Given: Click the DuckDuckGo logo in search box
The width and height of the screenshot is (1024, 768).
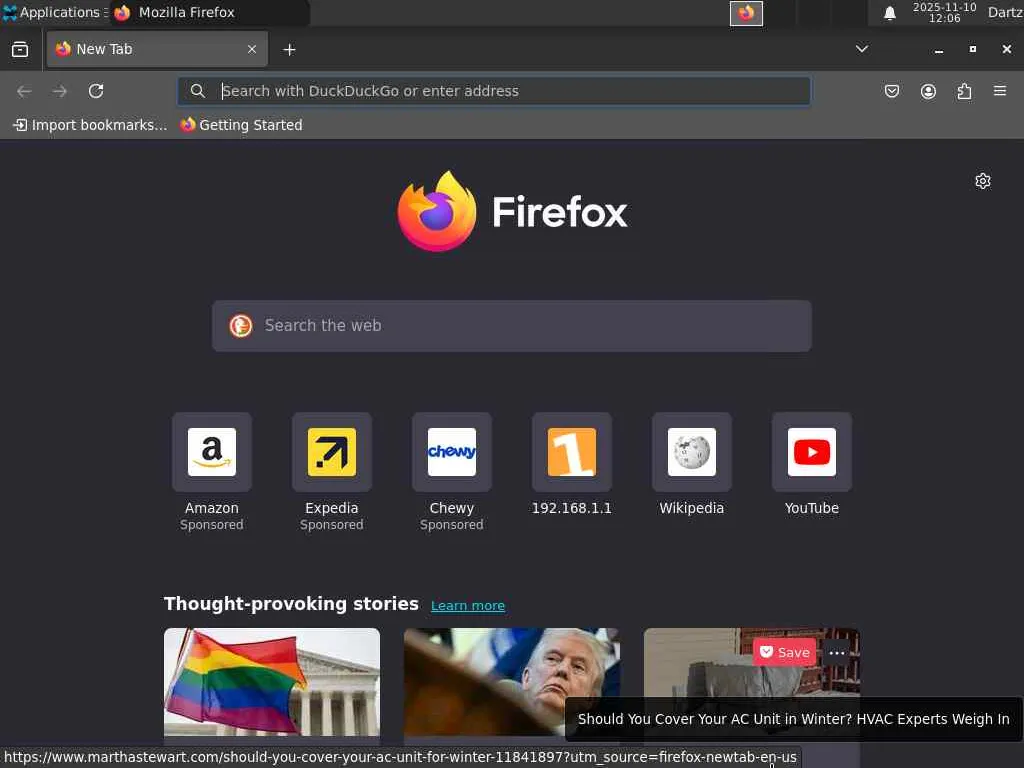Looking at the screenshot, I should pyautogui.click(x=241, y=325).
